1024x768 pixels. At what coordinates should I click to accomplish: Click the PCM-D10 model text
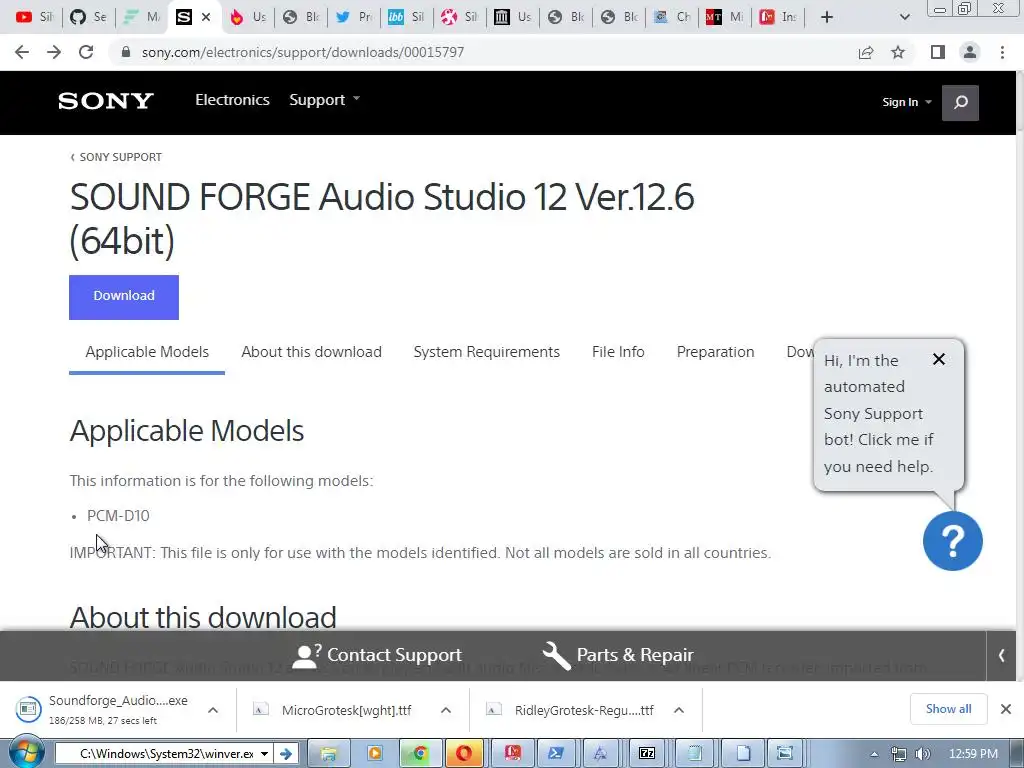(118, 516)
